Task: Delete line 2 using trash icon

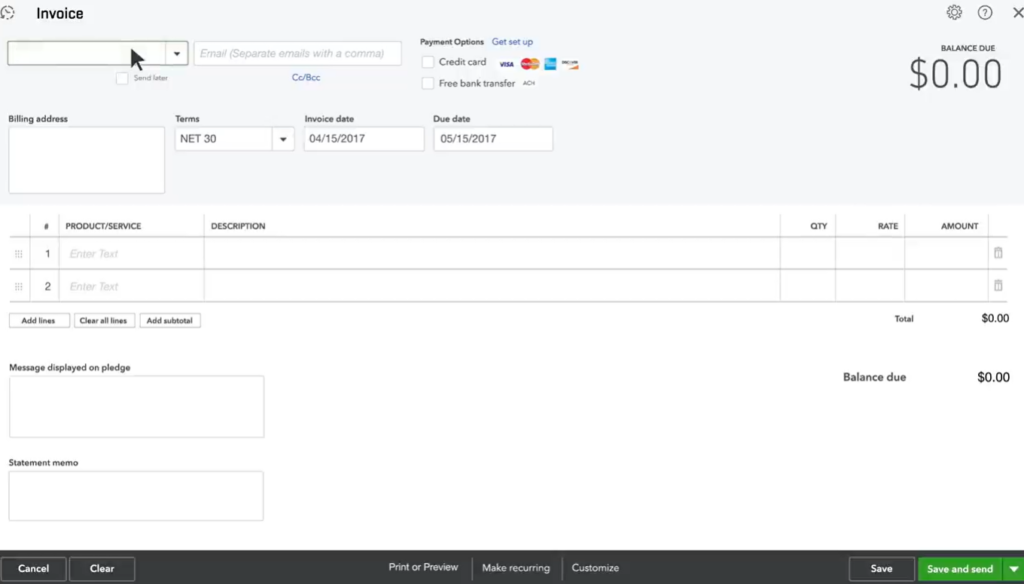Action: click(x=997, y=285)
